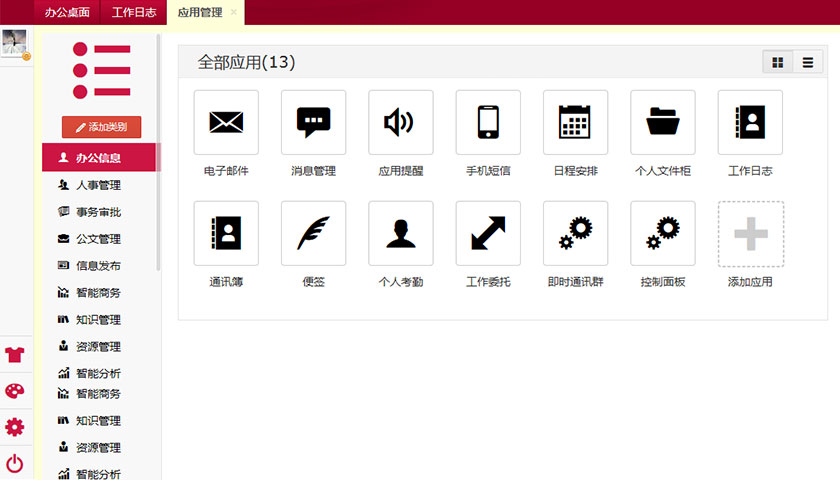Switch to 工作日志 tab at top

(x=134, y=12)
